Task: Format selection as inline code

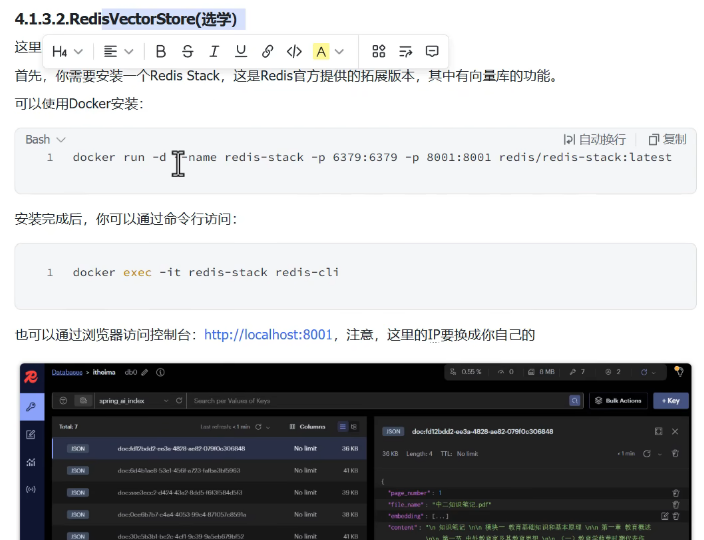Action: 294,52
